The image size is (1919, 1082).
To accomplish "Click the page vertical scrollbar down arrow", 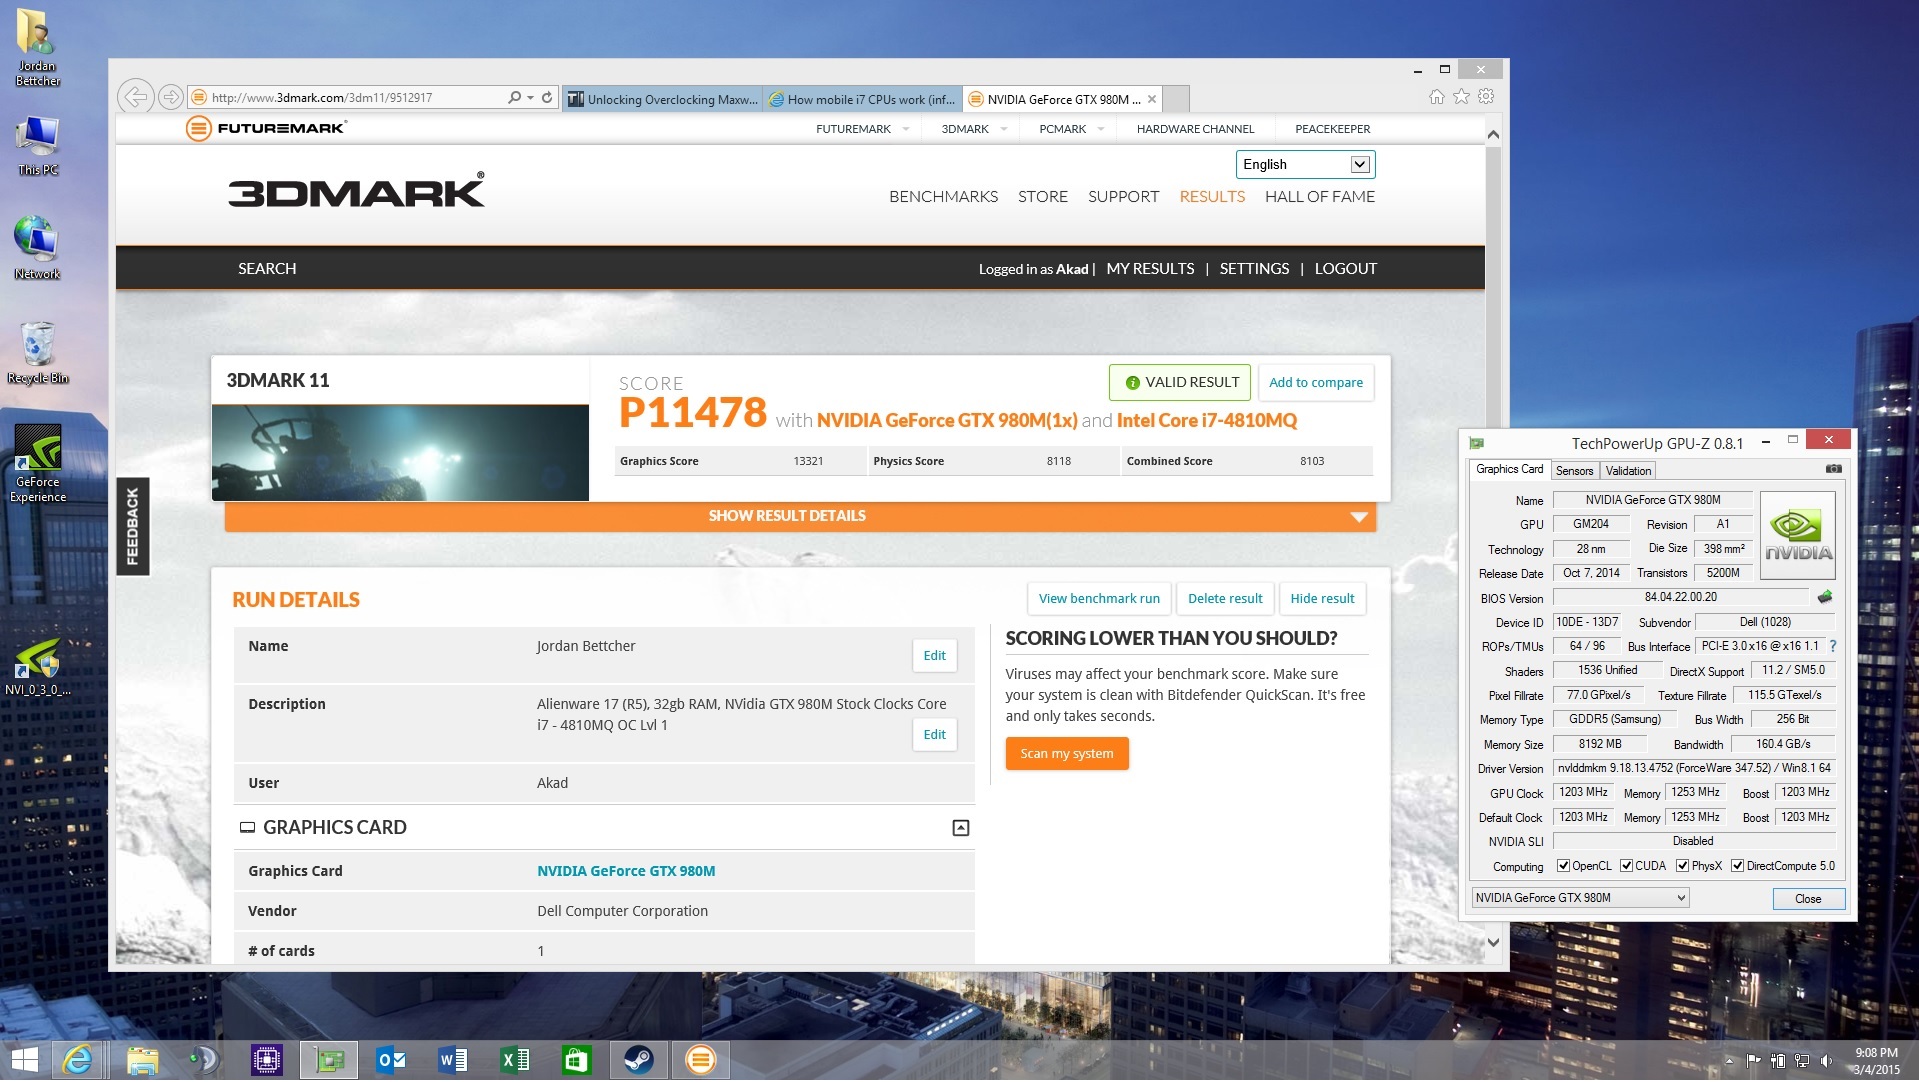I will [1493, 942].
